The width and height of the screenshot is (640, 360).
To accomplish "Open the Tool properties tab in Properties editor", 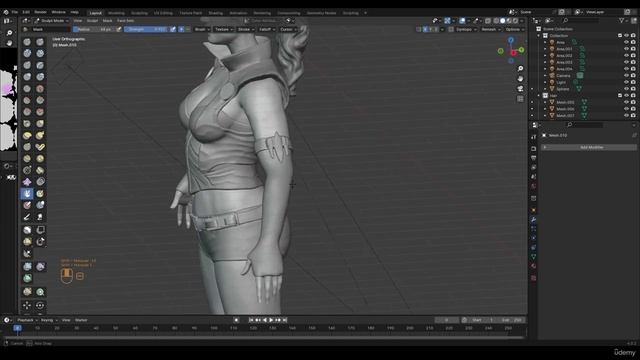I will 533,137.
